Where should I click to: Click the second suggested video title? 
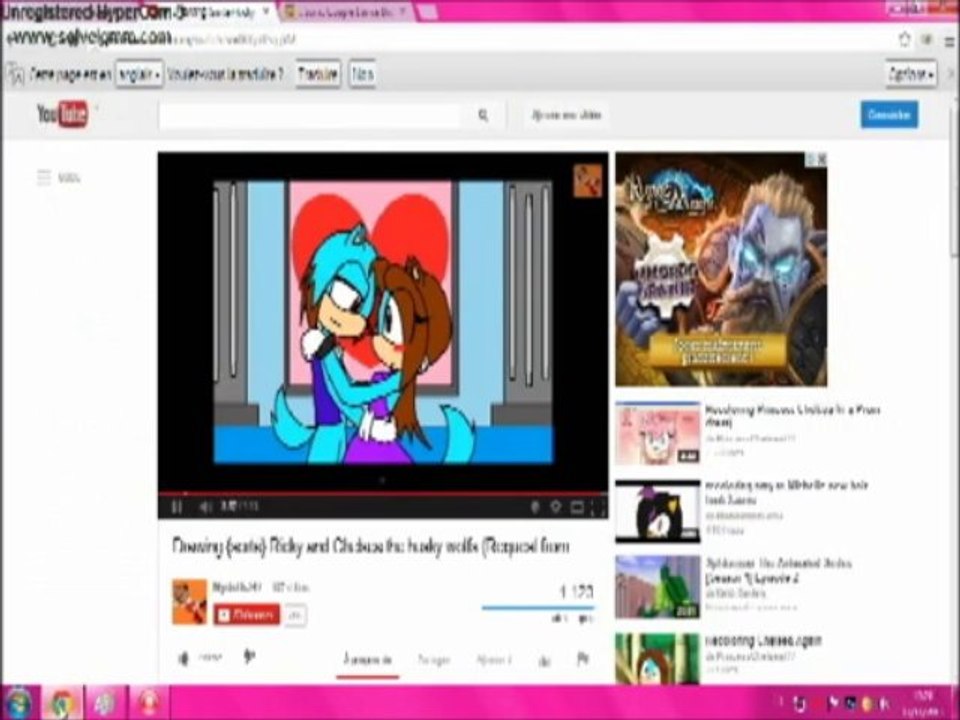click(787, 492)
